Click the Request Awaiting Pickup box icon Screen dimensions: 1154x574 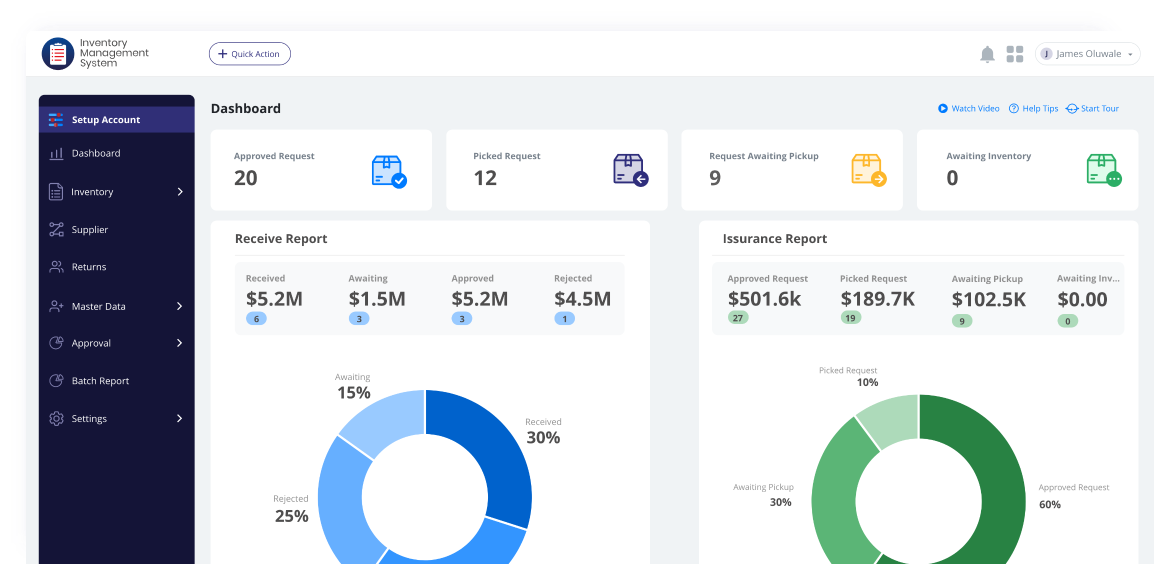[868, 171]
